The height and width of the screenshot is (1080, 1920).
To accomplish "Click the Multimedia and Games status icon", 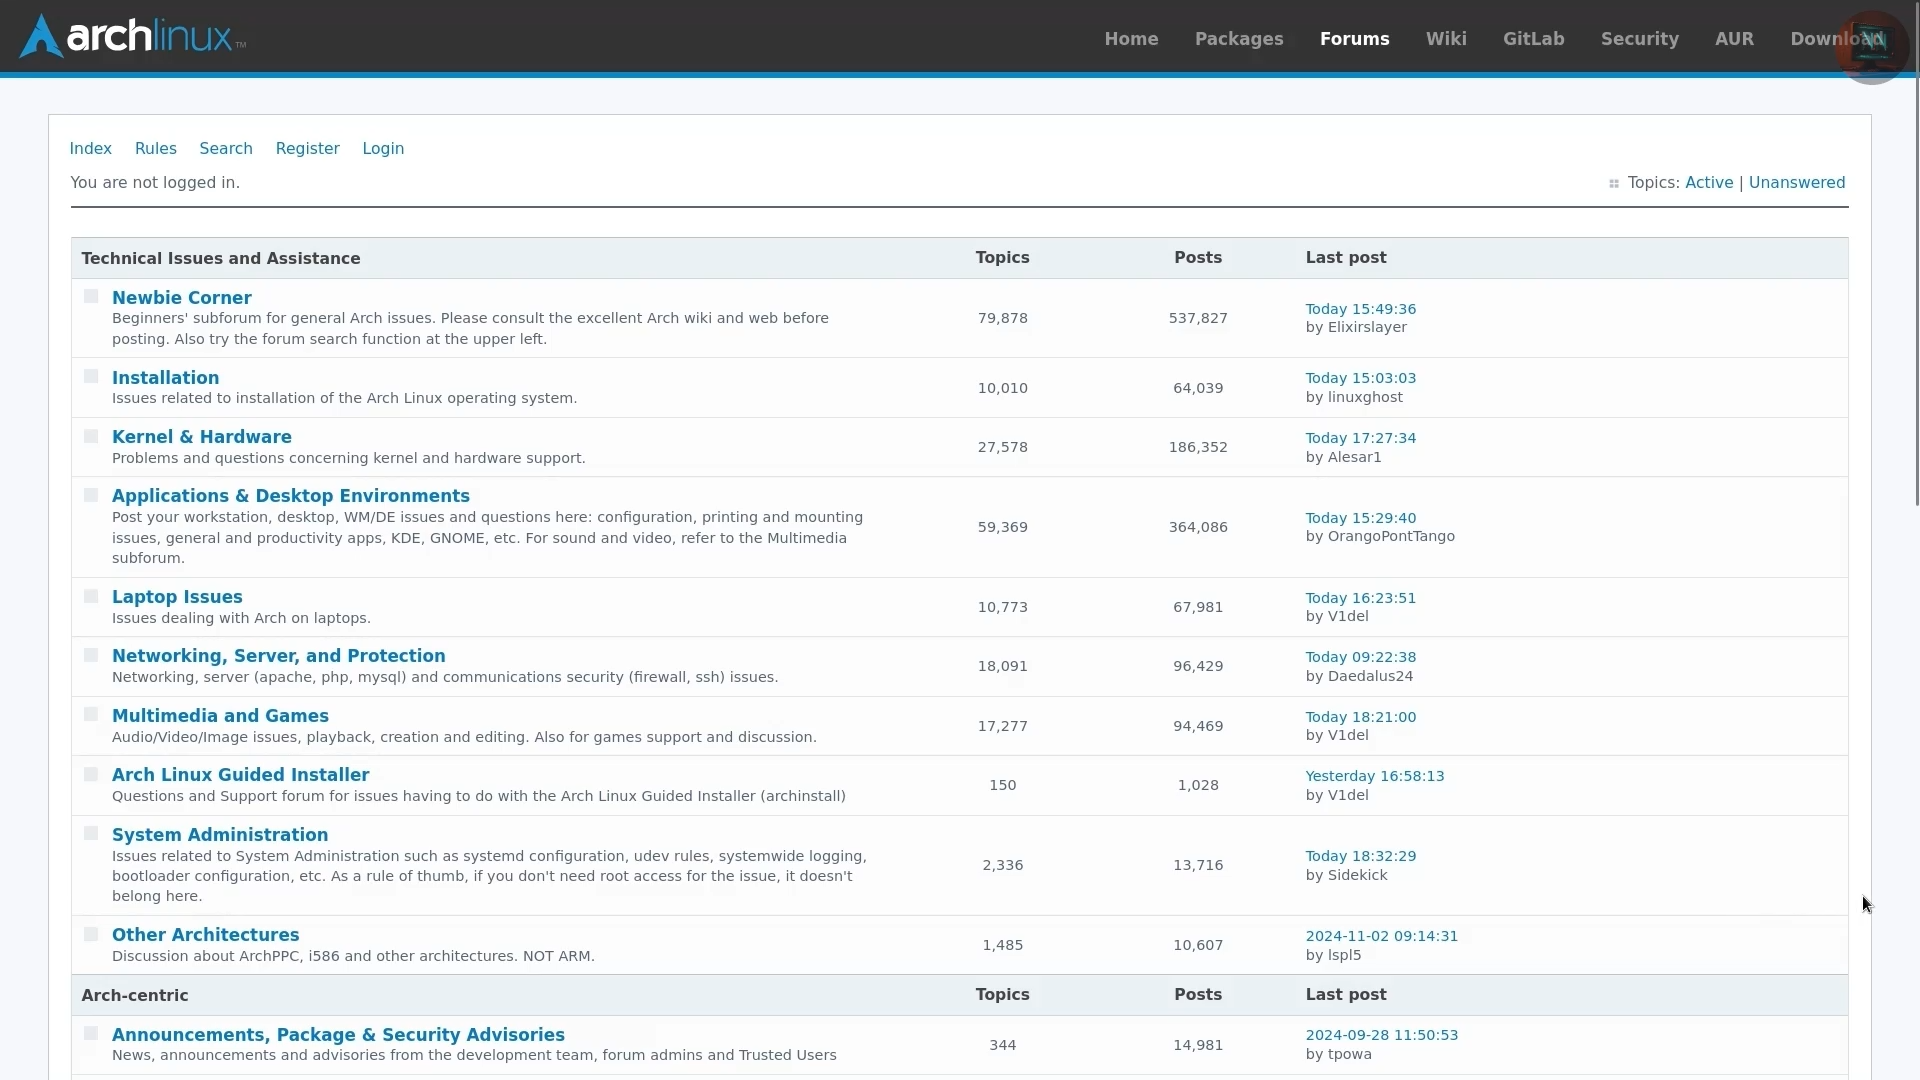I will 91,715.
